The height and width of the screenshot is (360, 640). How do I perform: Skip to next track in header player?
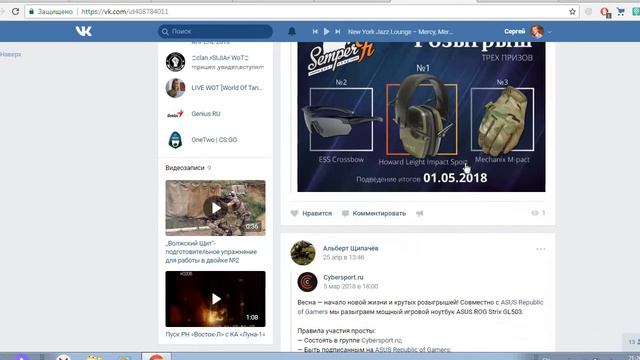click(x=338, y=31)
